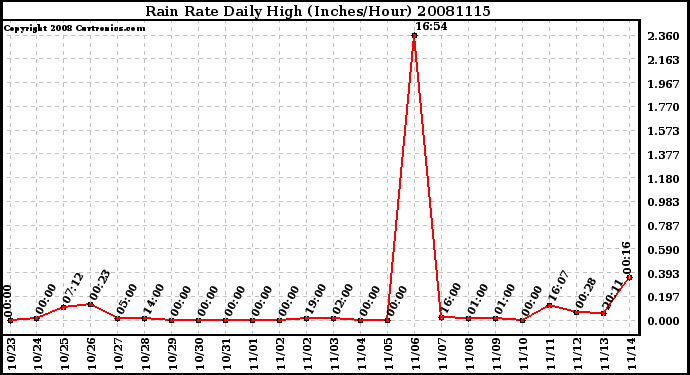Pick the 1.377 y-axis value

[x=663, y=155]
